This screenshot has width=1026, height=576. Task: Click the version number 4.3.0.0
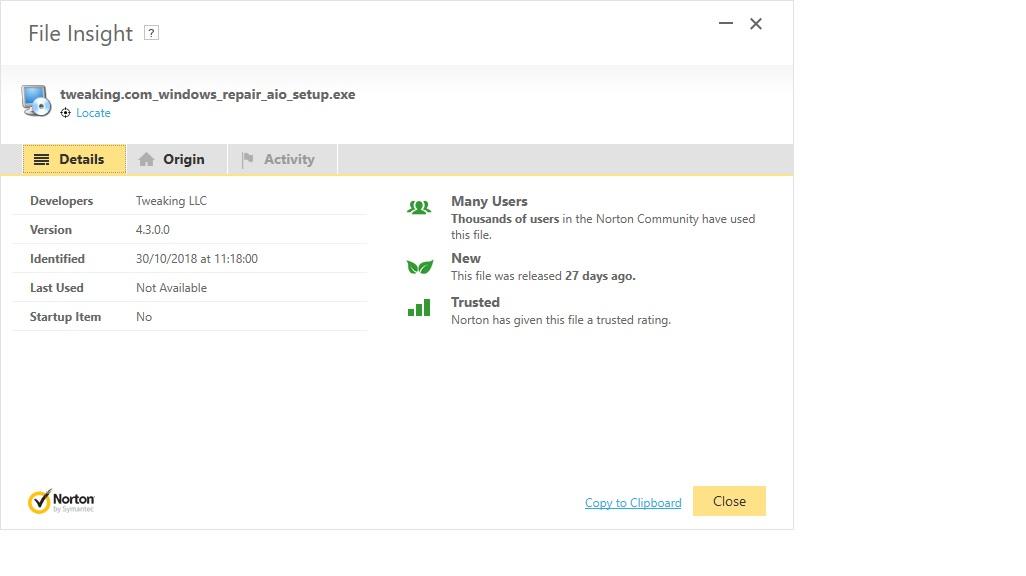(x=153, y=230)
